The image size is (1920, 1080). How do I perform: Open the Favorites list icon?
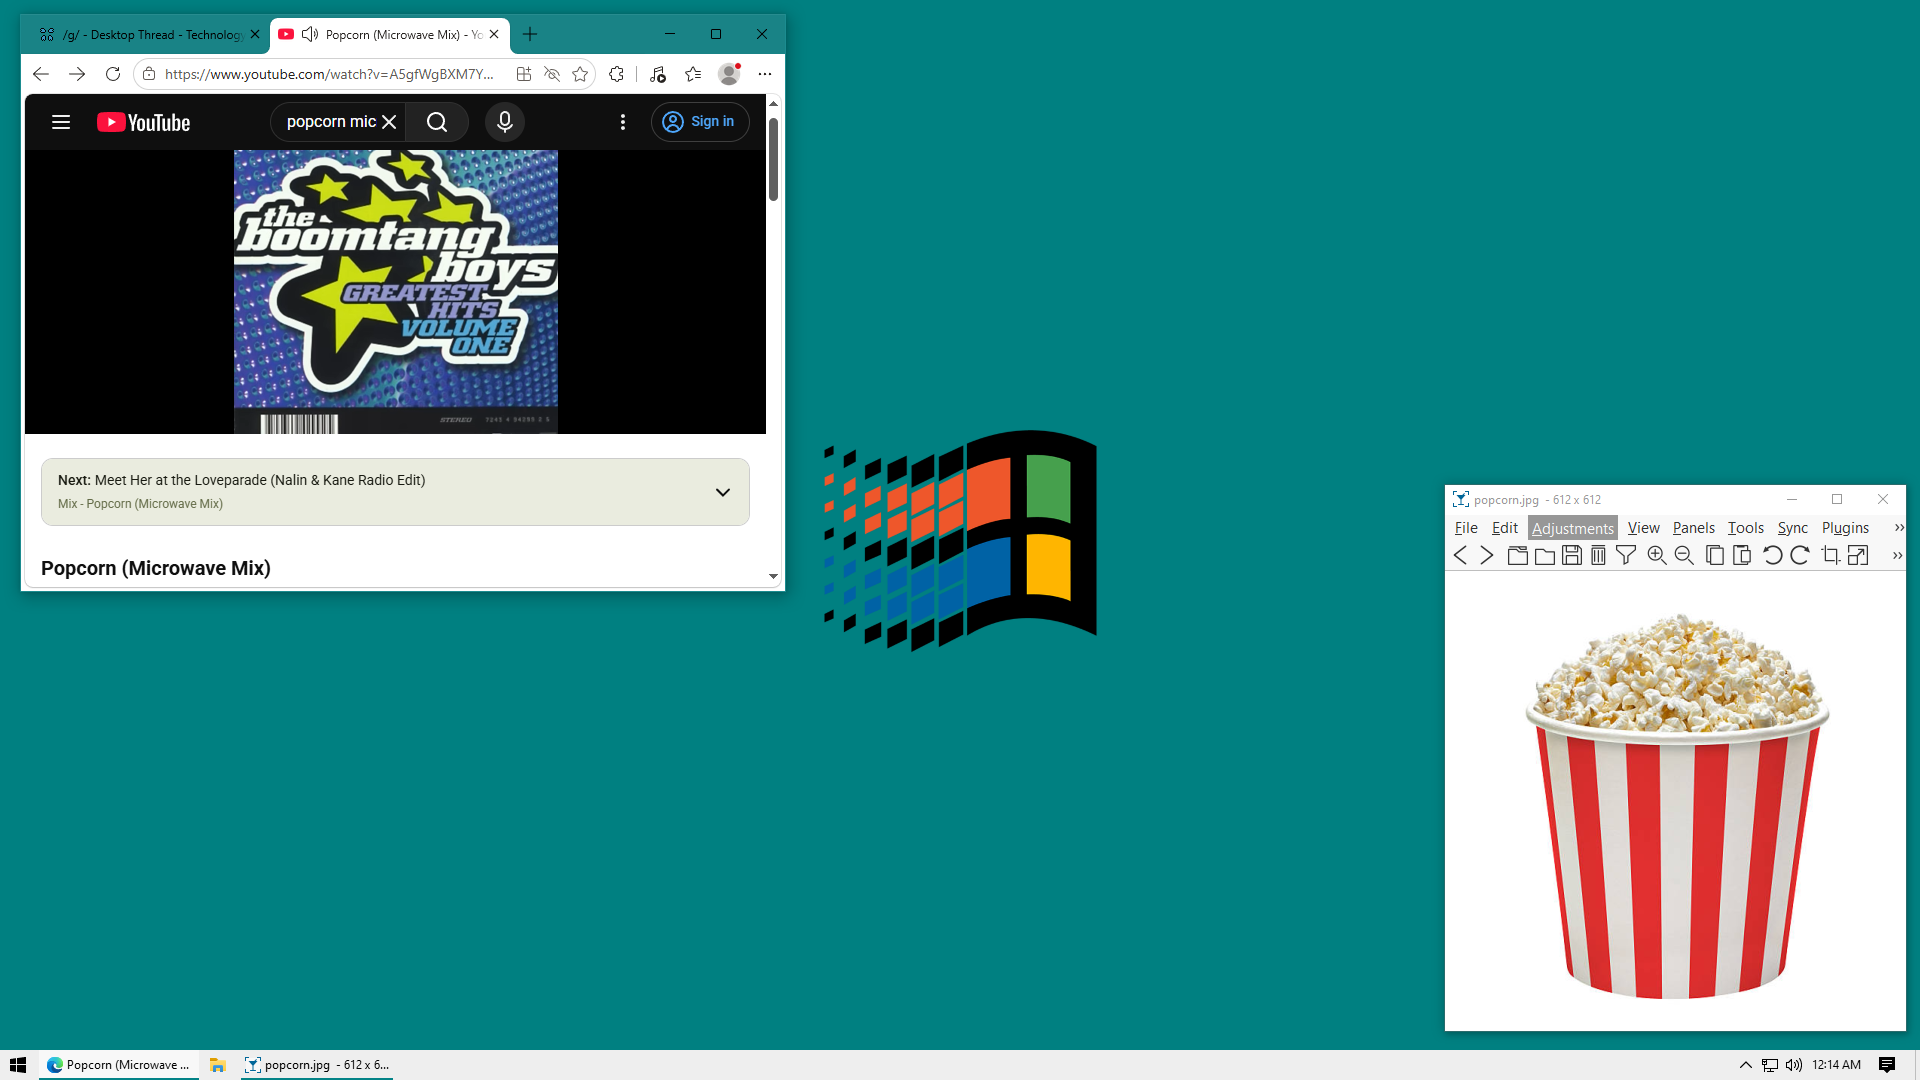[693, 74]
